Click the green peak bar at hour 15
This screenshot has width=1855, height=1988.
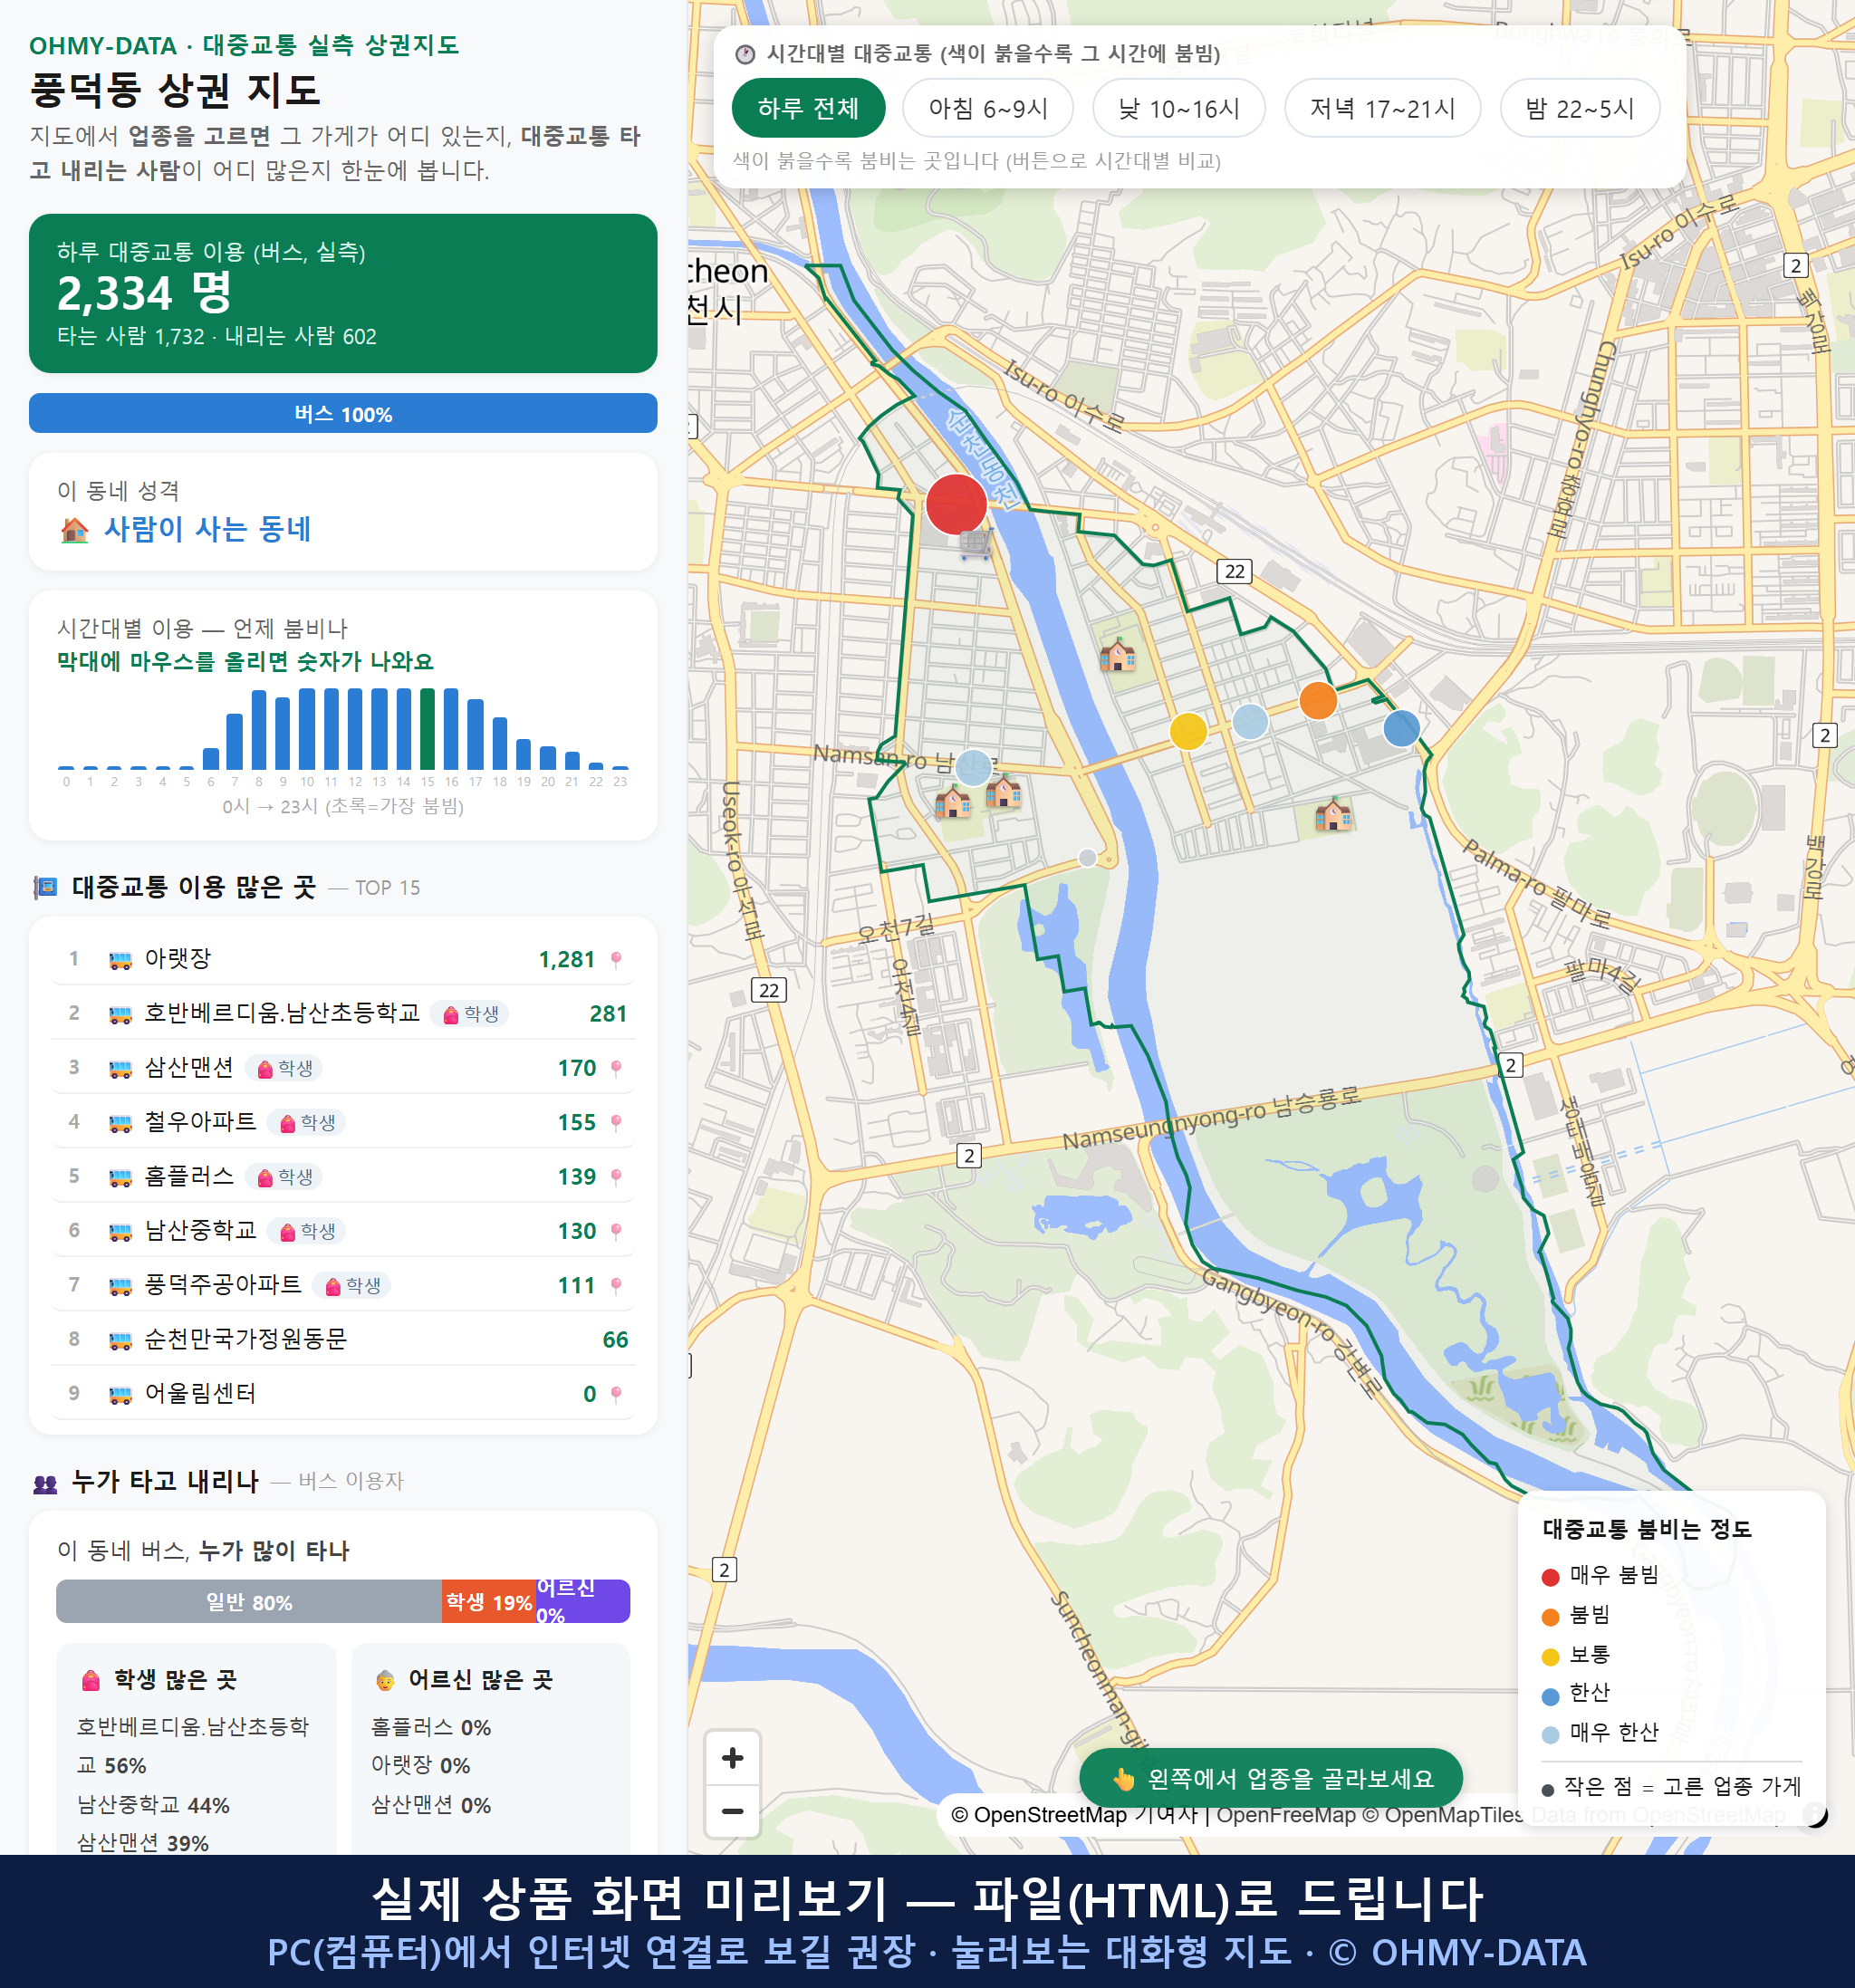[428, 728]
